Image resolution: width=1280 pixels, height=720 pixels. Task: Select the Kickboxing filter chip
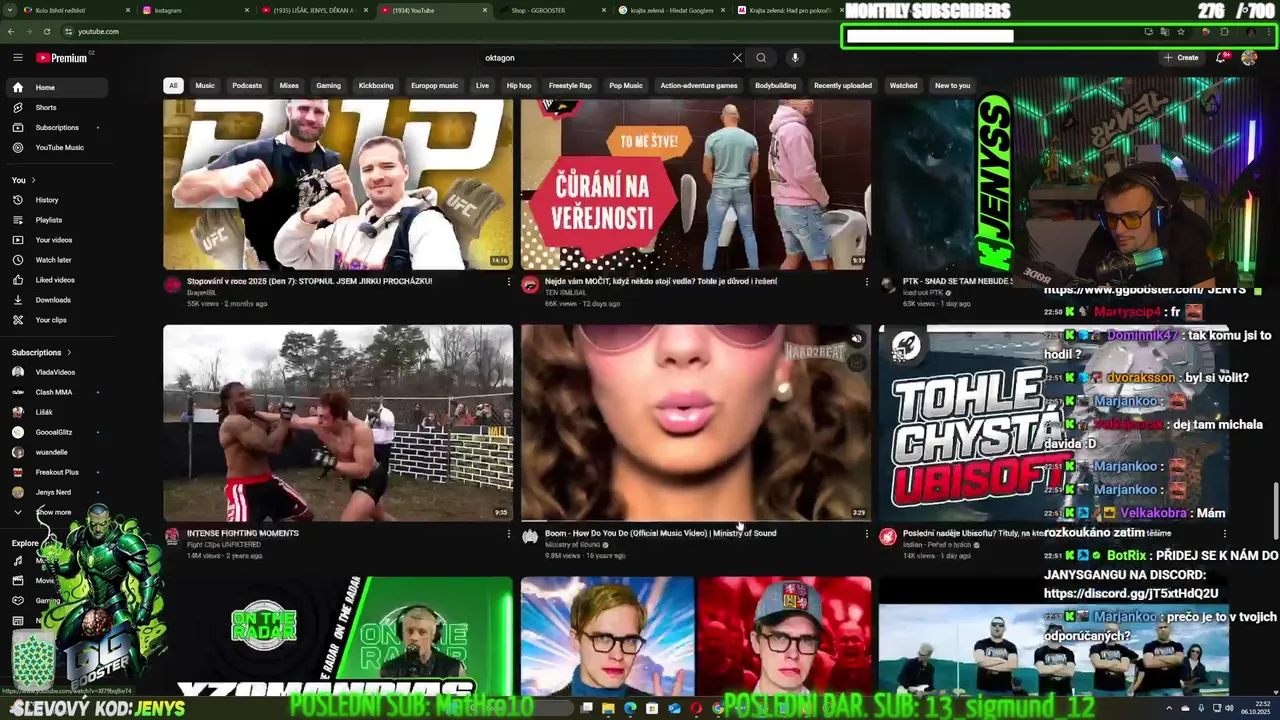click(x=376, y=86)
